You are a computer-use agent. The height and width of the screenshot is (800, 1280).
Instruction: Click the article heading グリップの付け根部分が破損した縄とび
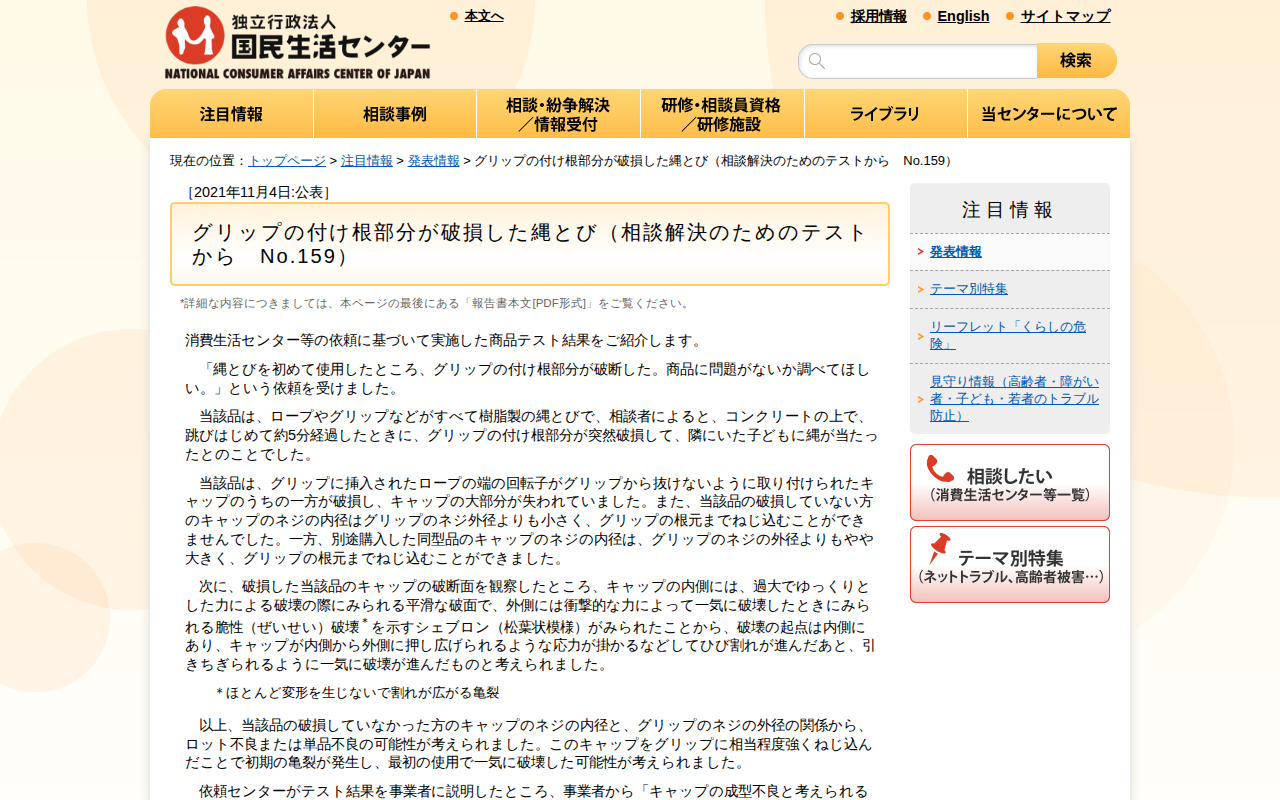530,244
